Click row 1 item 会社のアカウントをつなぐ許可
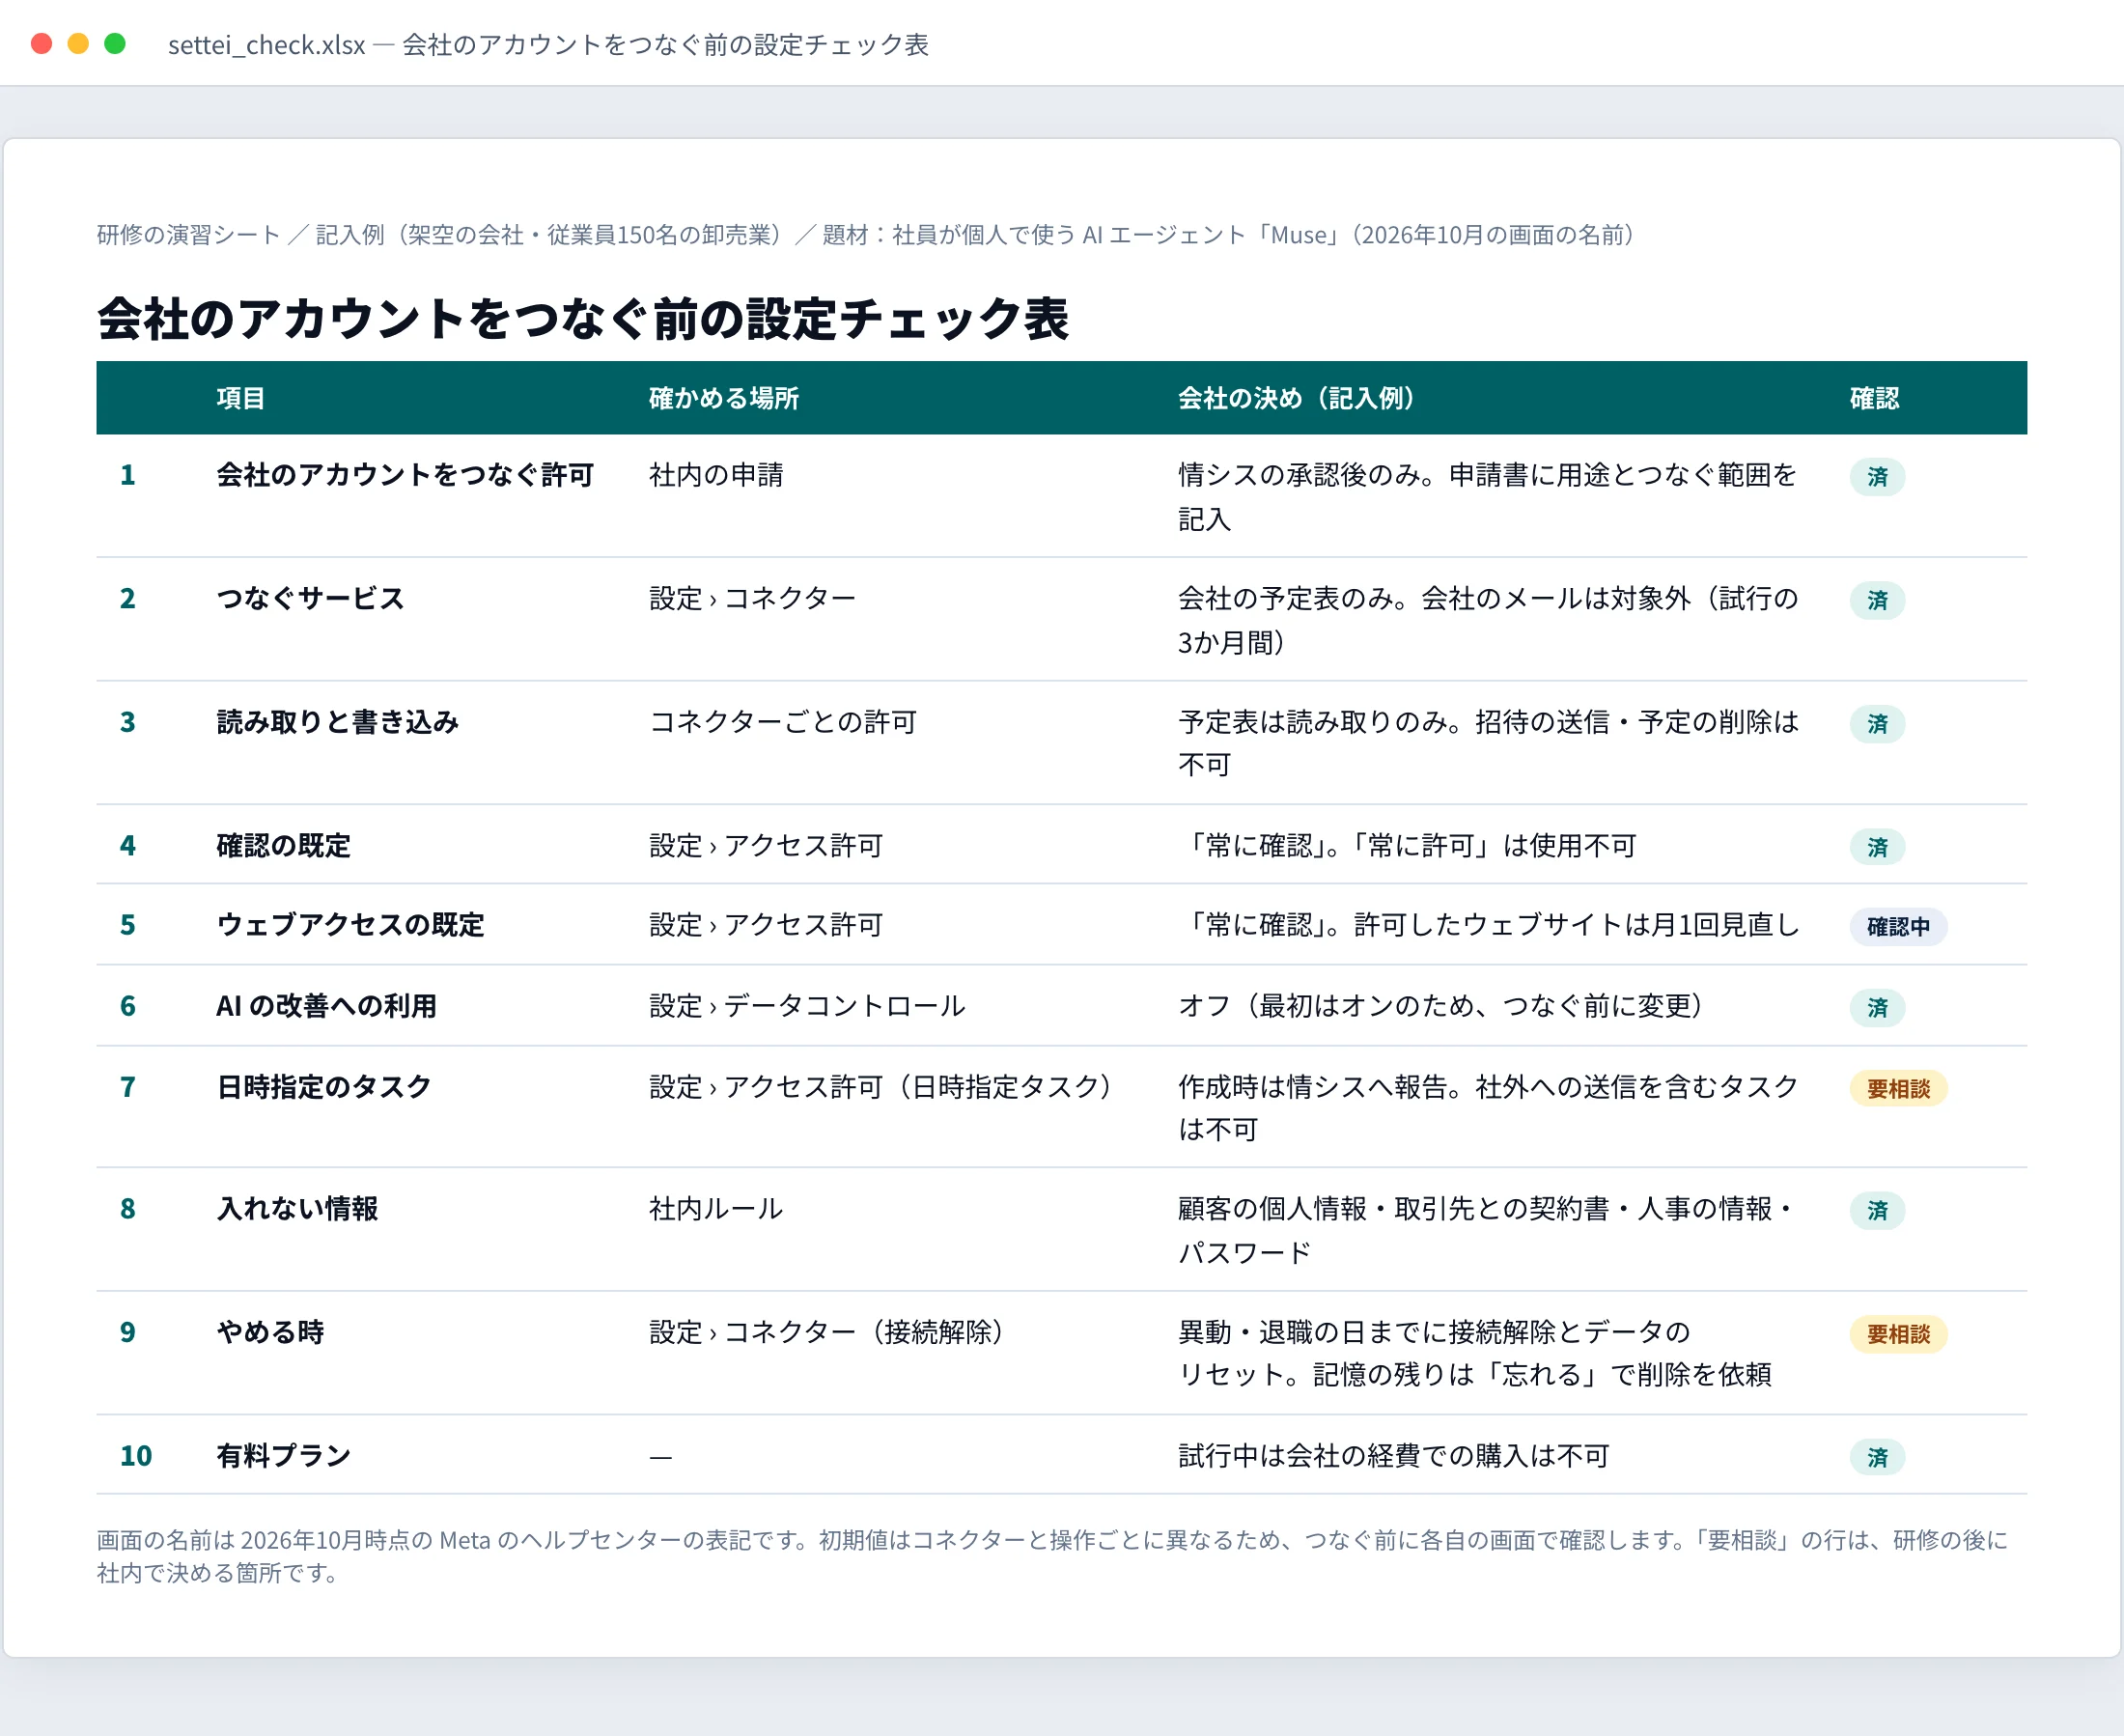Screen dimensions: 2124x1736 [x=405, y=475]
